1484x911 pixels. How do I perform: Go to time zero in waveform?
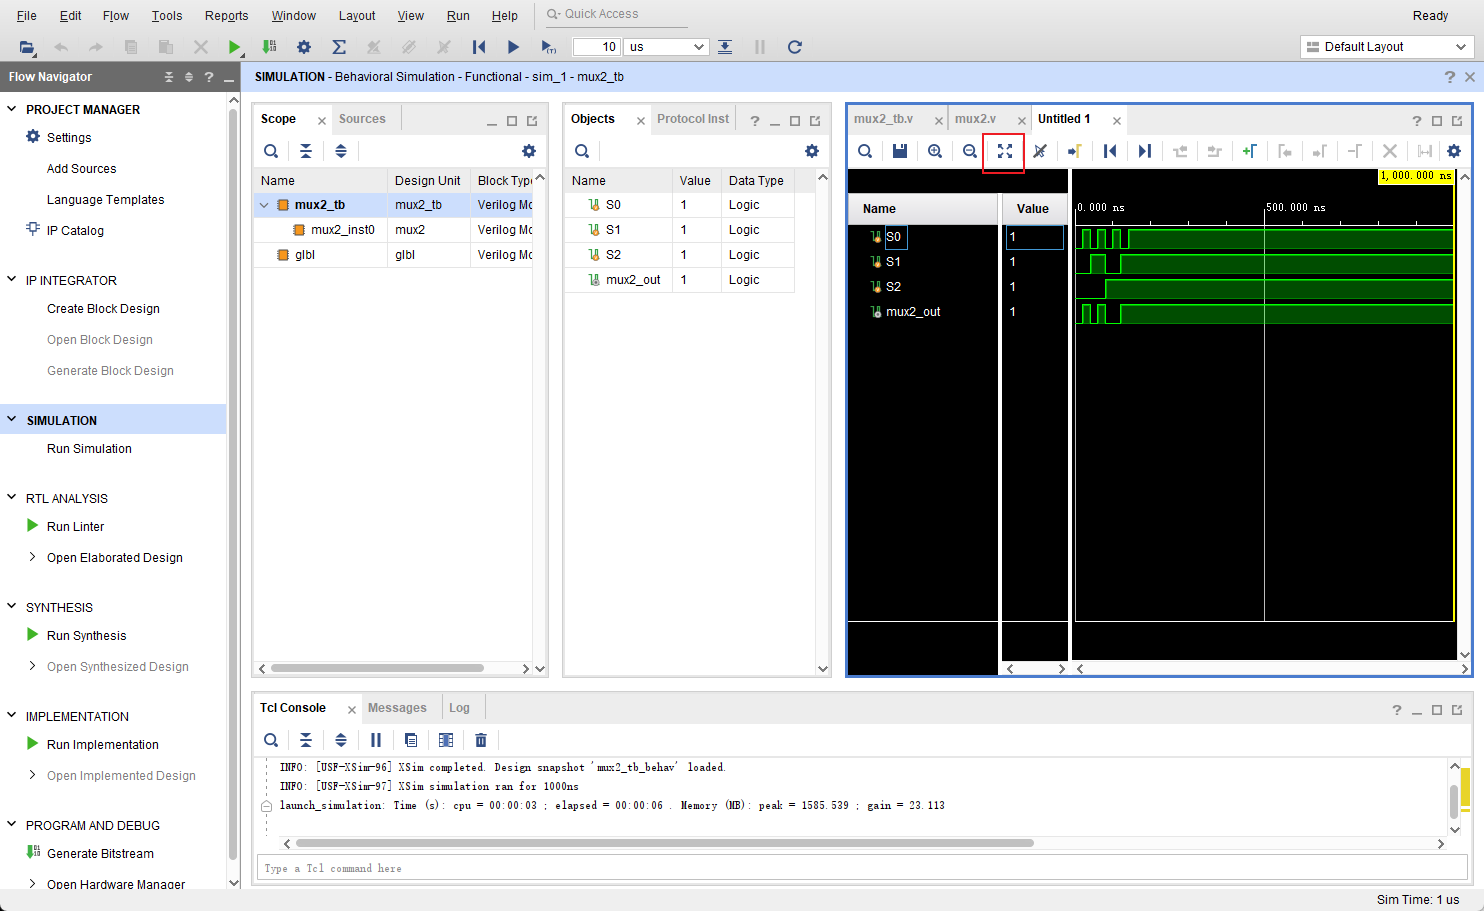[x=1109, y=151]
